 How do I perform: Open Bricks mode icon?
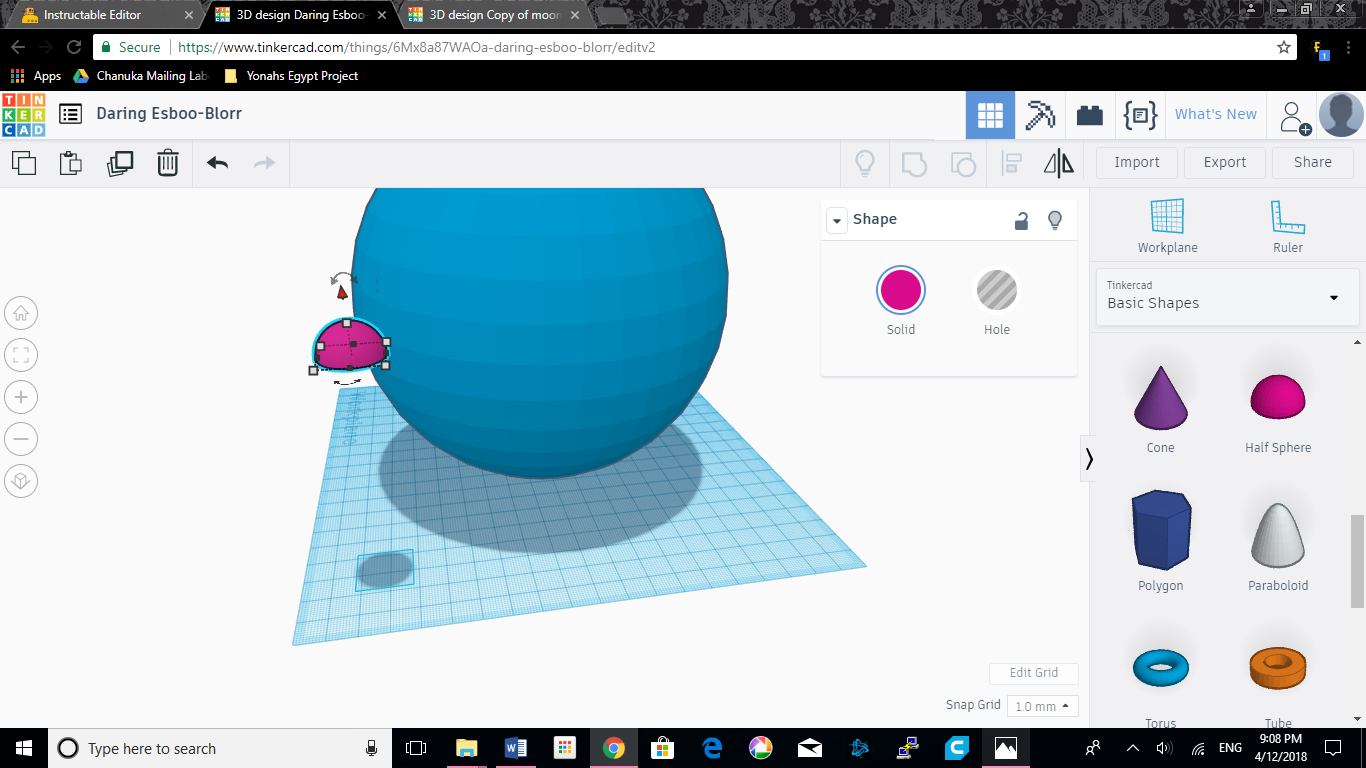tap(1090, 115)
